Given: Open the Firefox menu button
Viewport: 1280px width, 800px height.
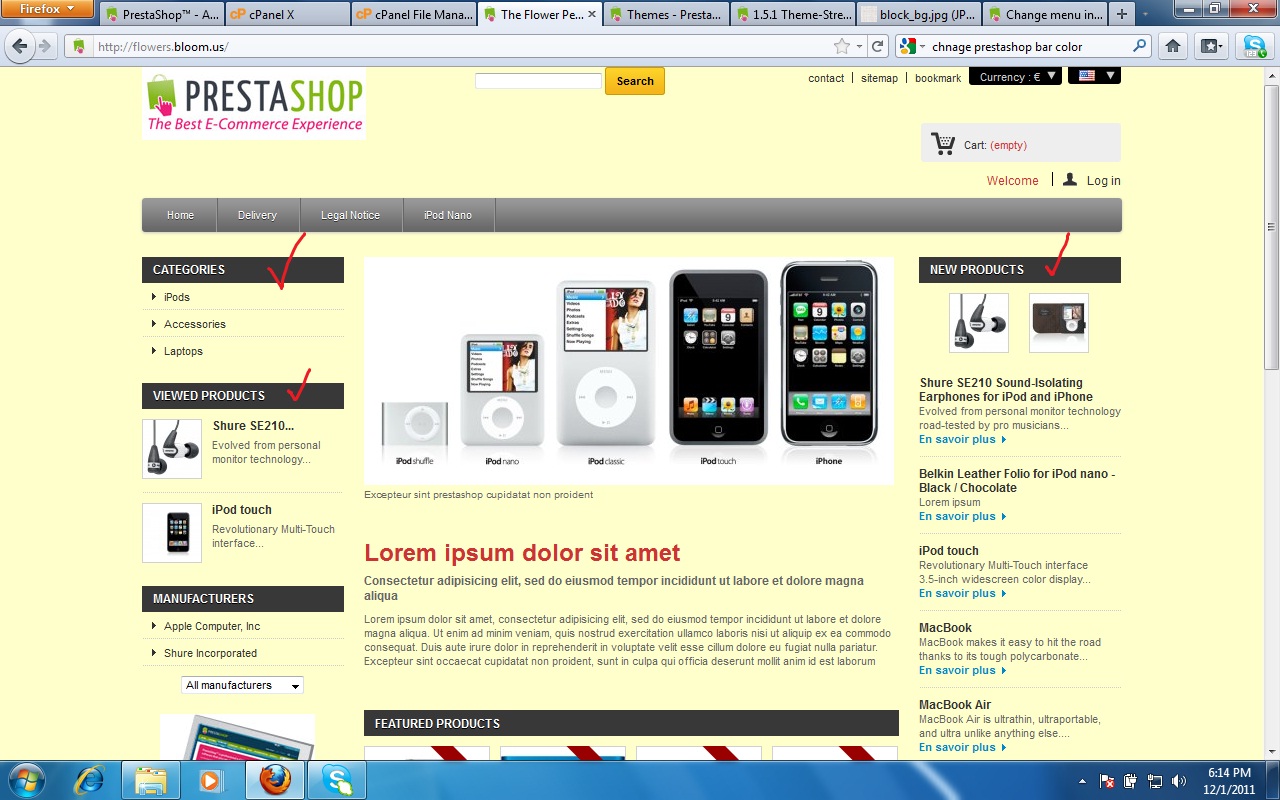Looking at the screenshot, I should coord(48,9).
